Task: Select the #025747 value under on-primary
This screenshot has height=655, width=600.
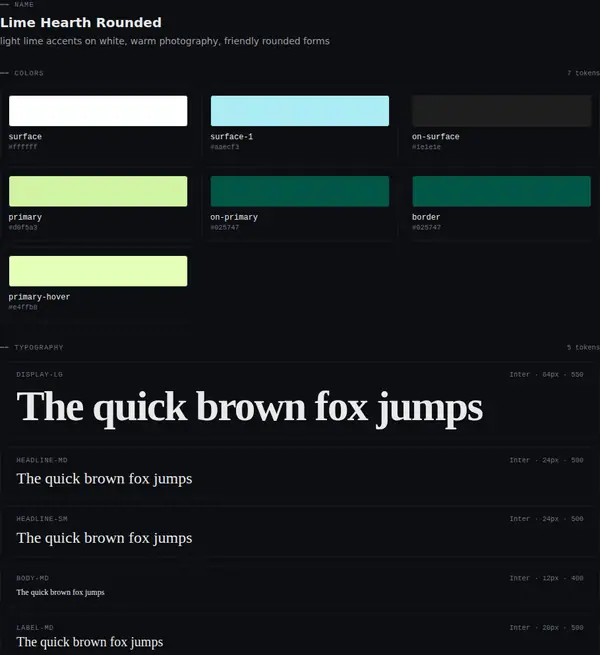Action: (x=225, y=228)
